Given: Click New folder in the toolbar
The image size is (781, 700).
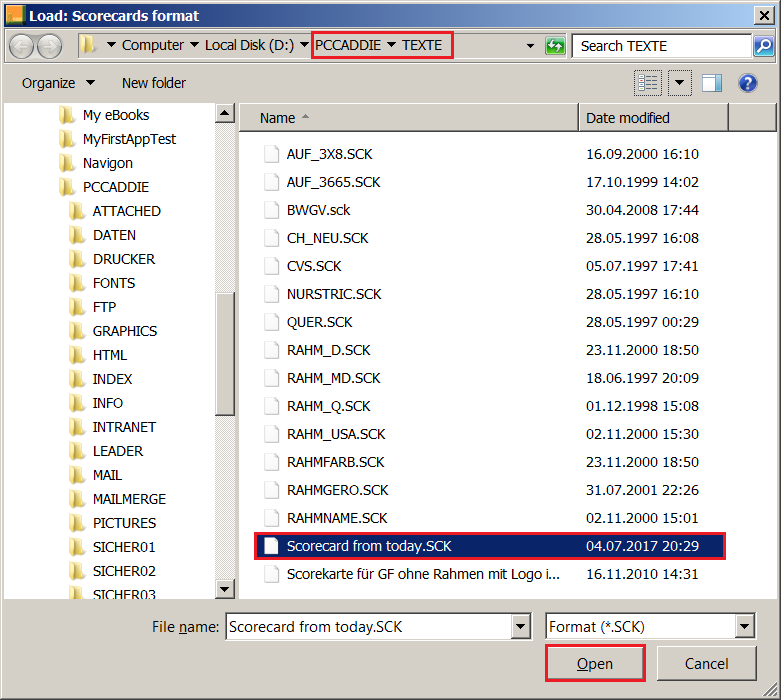Looking at the screenshot, I should 153,83.
